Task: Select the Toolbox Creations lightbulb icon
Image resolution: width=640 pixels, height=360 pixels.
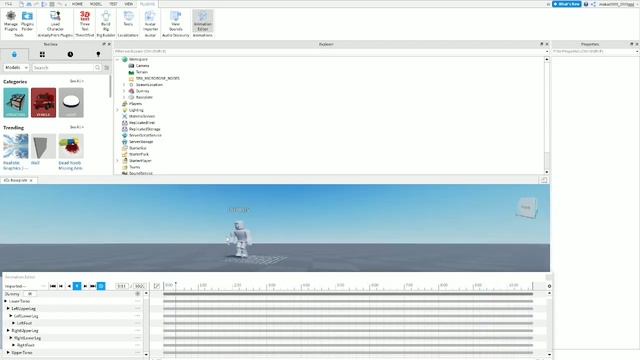Action: click(98, 54)
